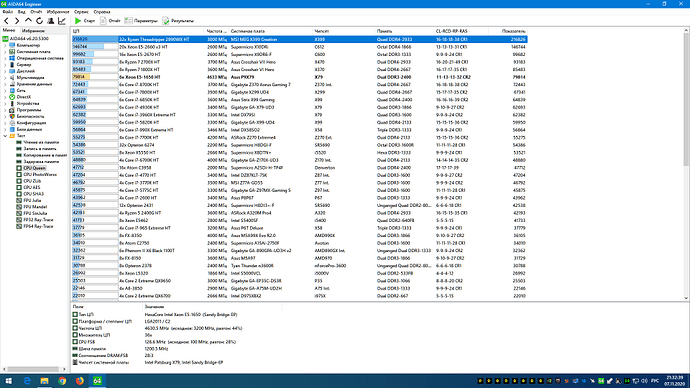This screenshot has height=388, width=690.
Task: Expand the Системная плата tree node
Action: [5, 51]
